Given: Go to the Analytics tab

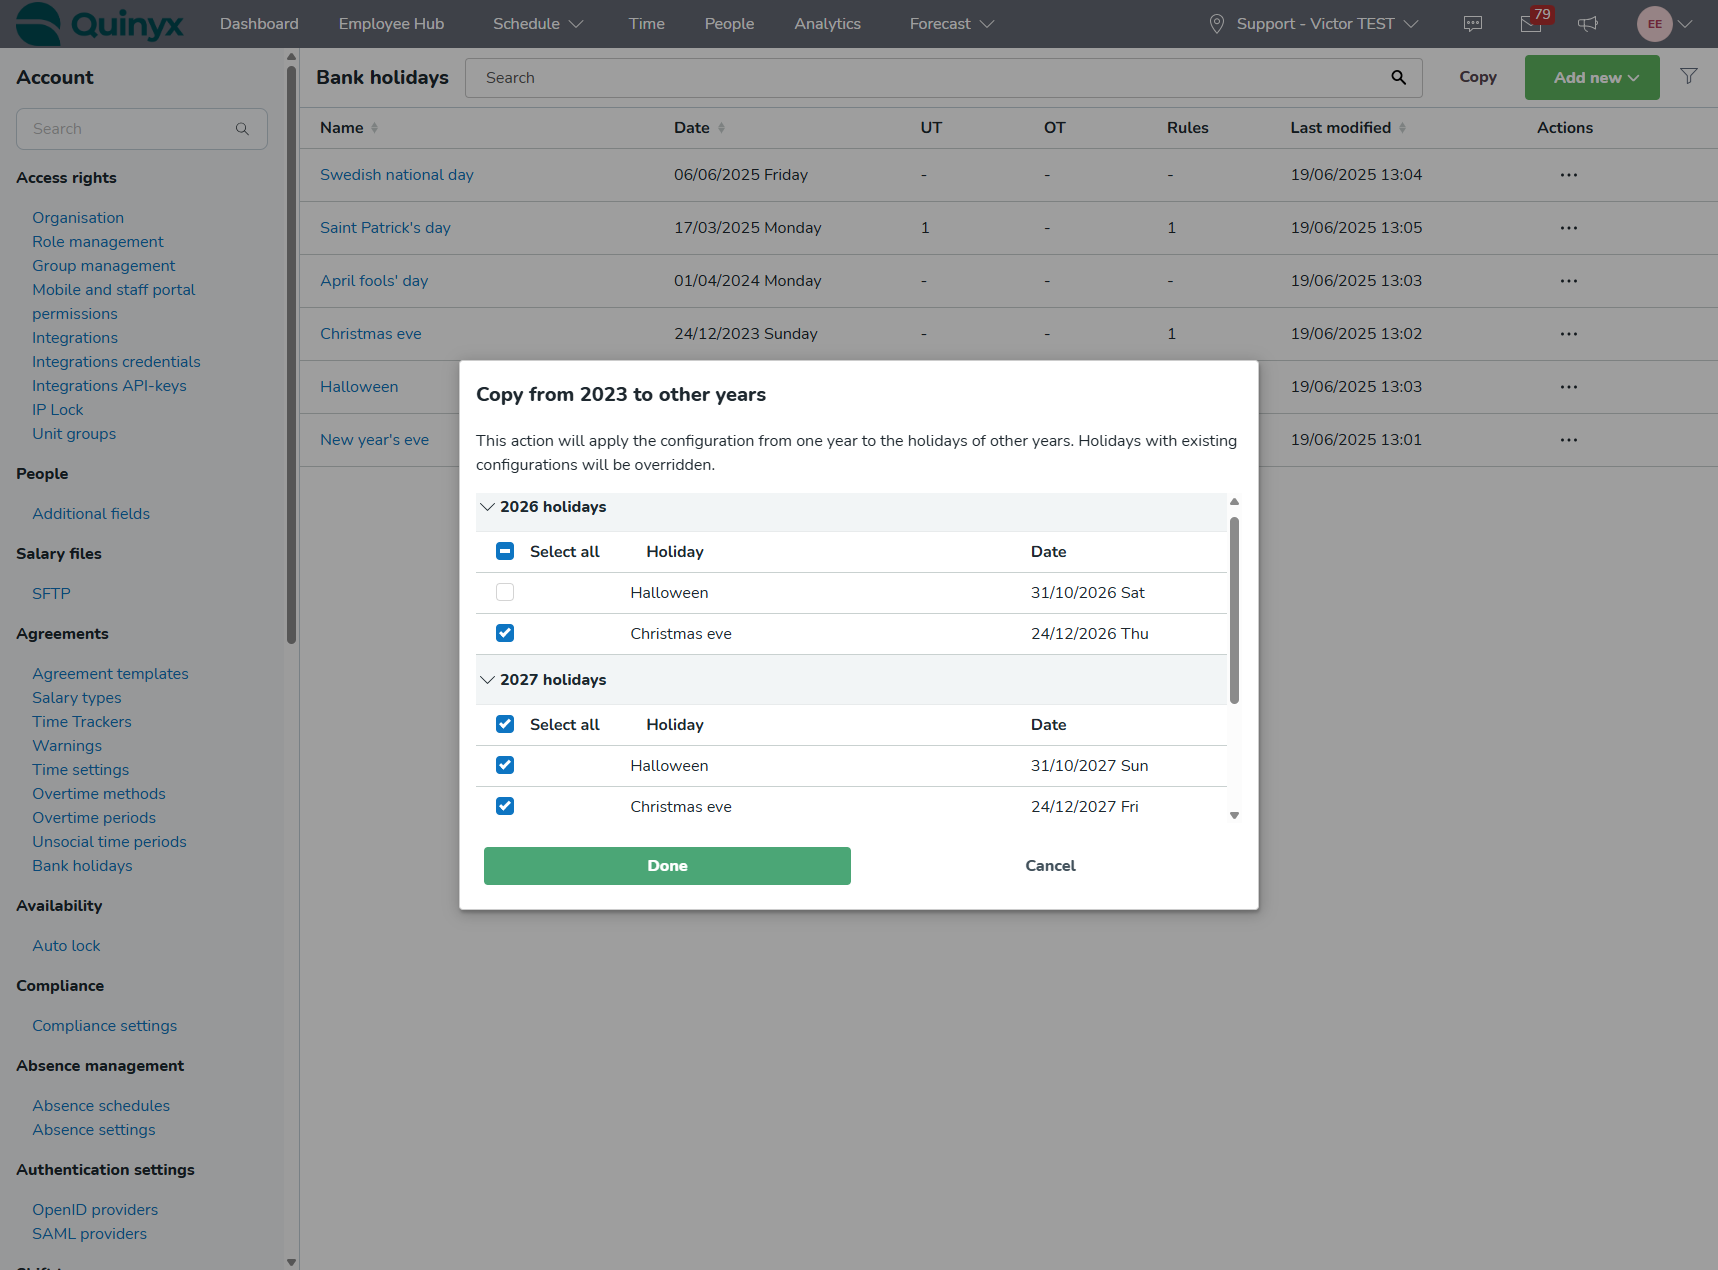Looking at the screenshot, I should click(x=827, y=24).
